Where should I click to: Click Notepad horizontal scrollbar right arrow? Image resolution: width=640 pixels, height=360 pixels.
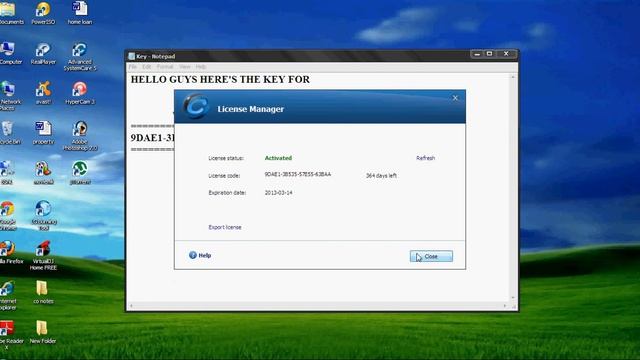505,306
